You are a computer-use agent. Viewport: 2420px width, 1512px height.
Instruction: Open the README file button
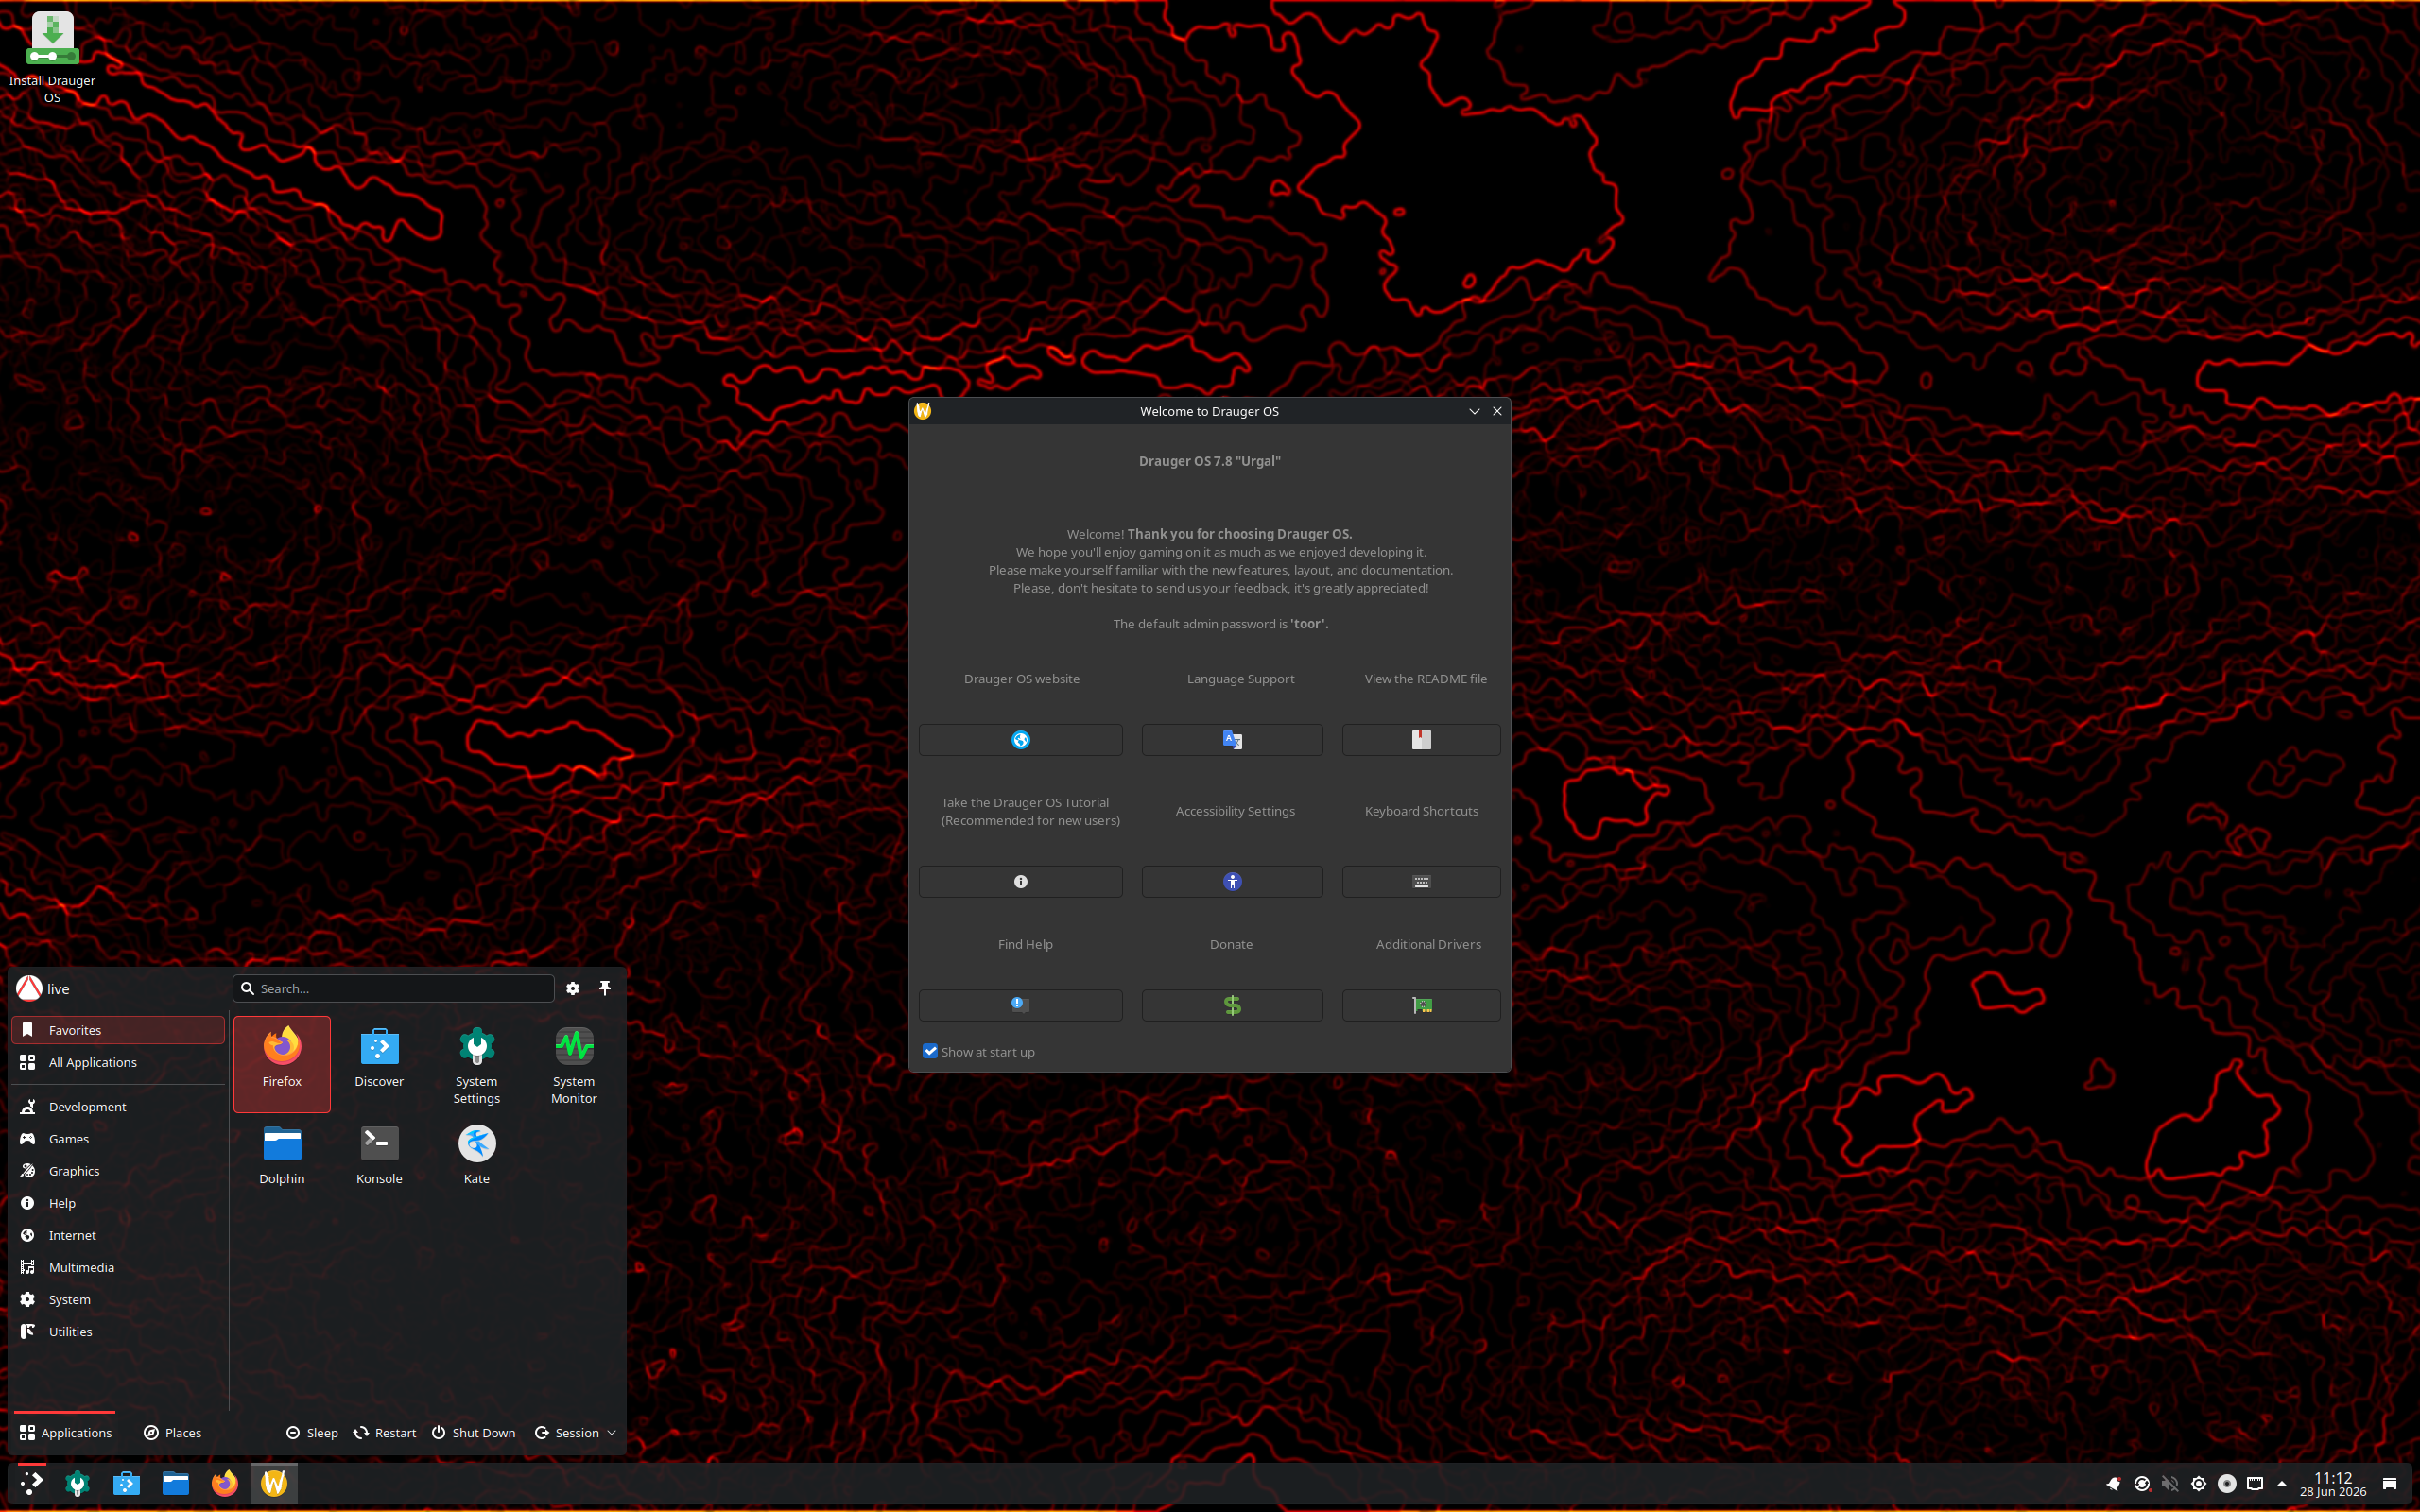pyautogui.click(x=1421, y=740)
